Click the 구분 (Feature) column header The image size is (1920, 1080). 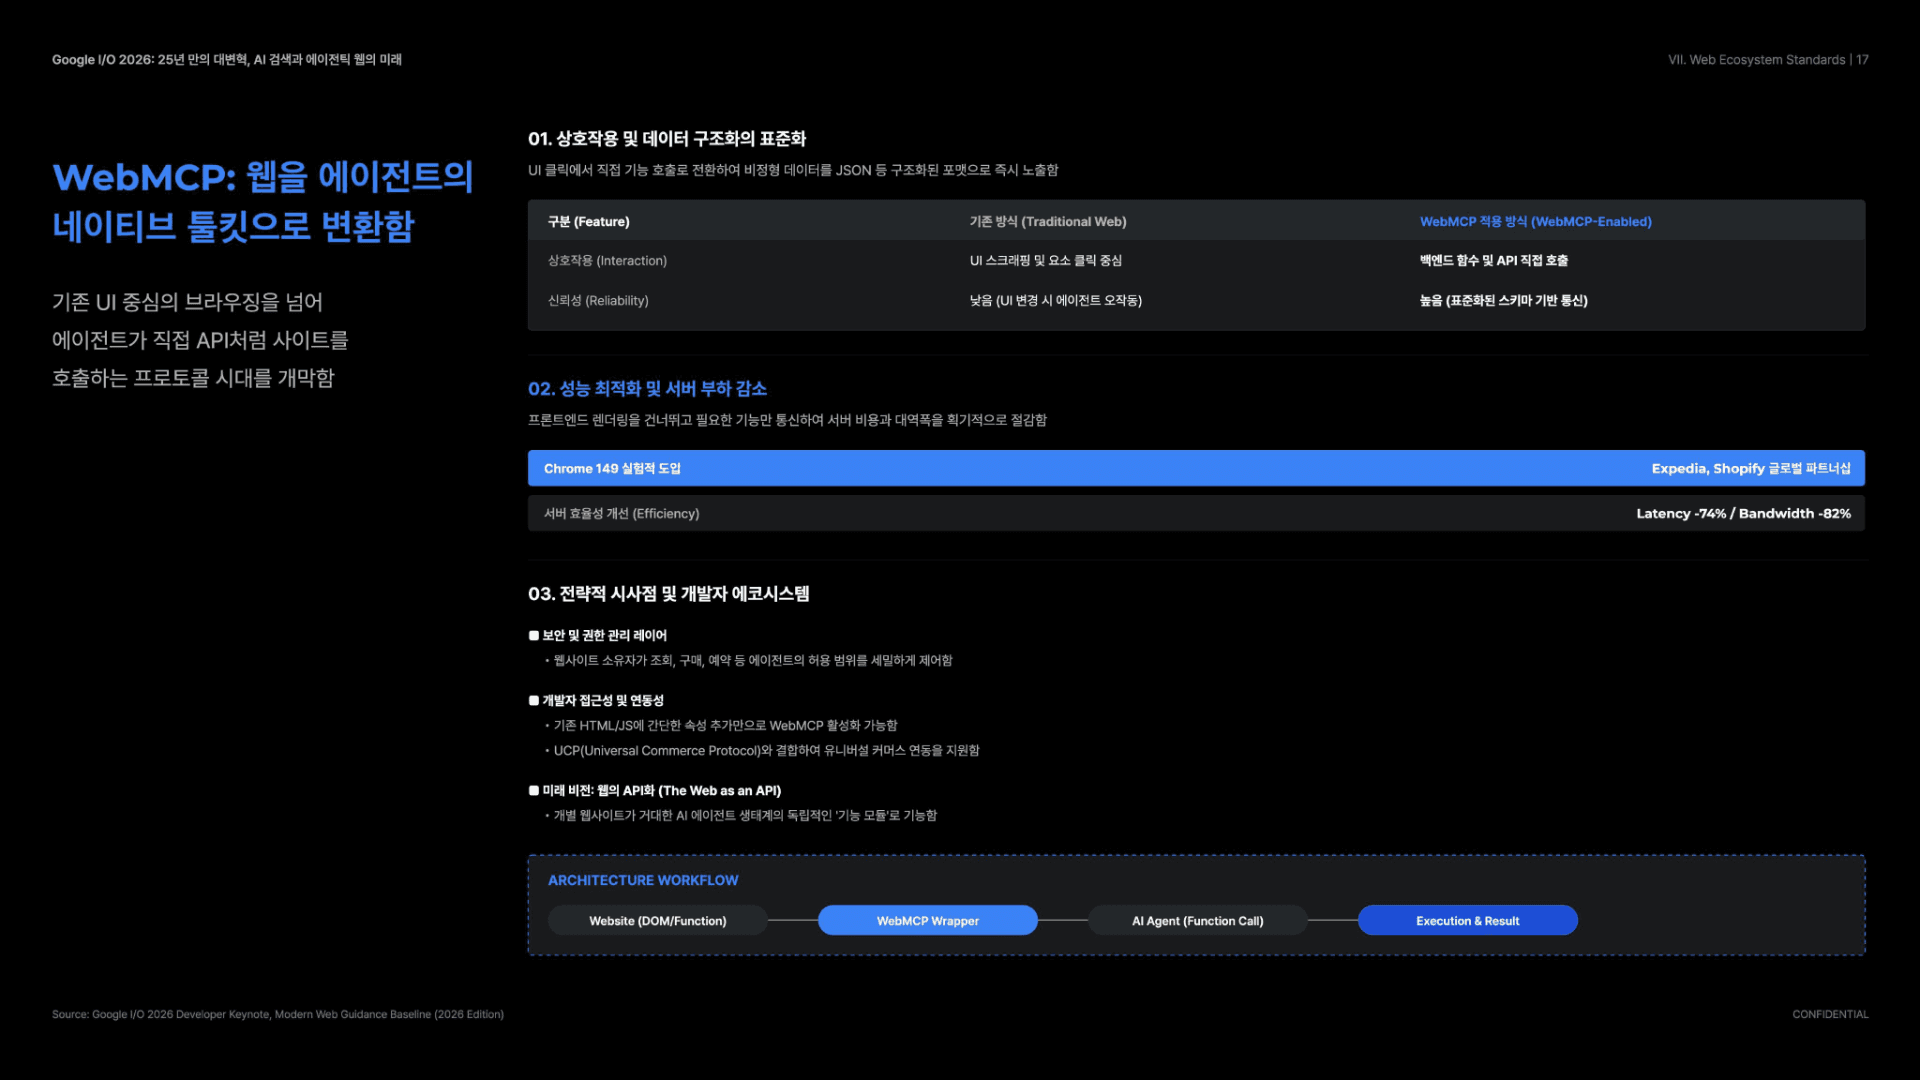pos(588,221)
